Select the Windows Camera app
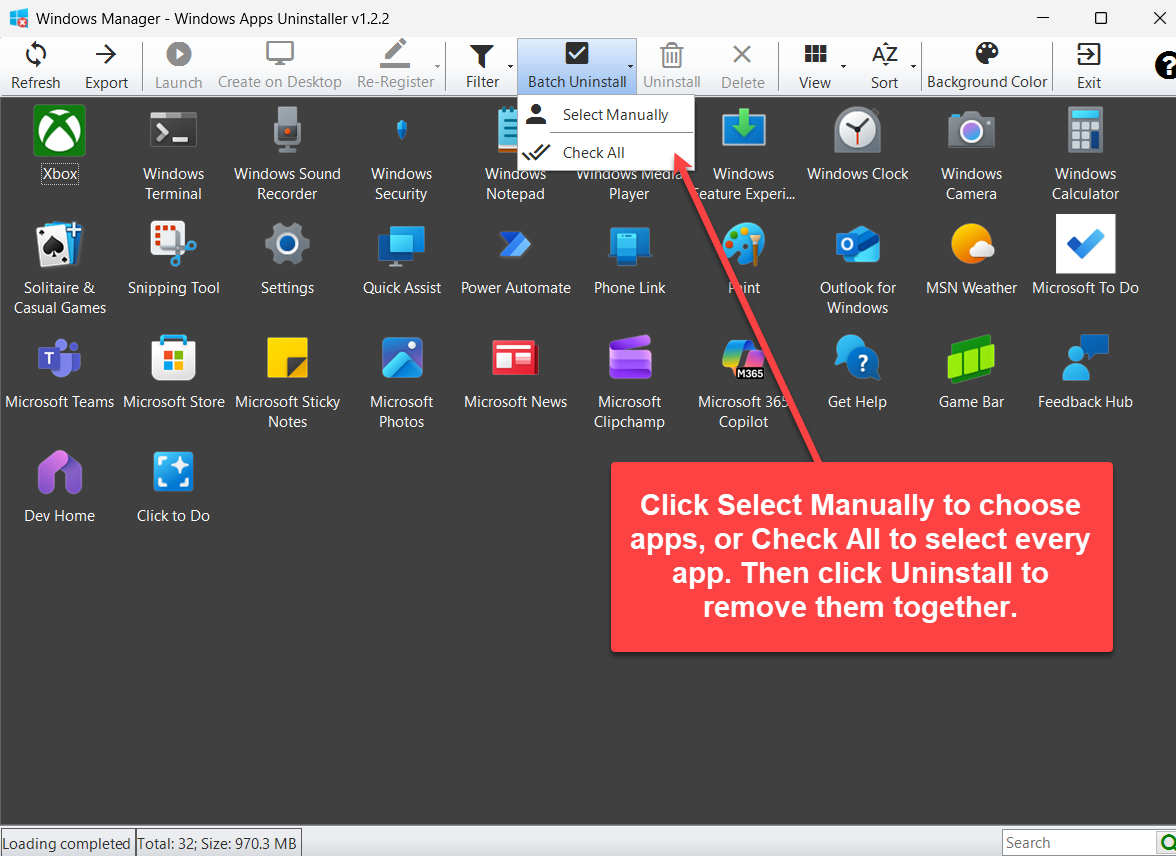Image resolution: width=1176 pixels, height=856 pixels. [971, 155]
